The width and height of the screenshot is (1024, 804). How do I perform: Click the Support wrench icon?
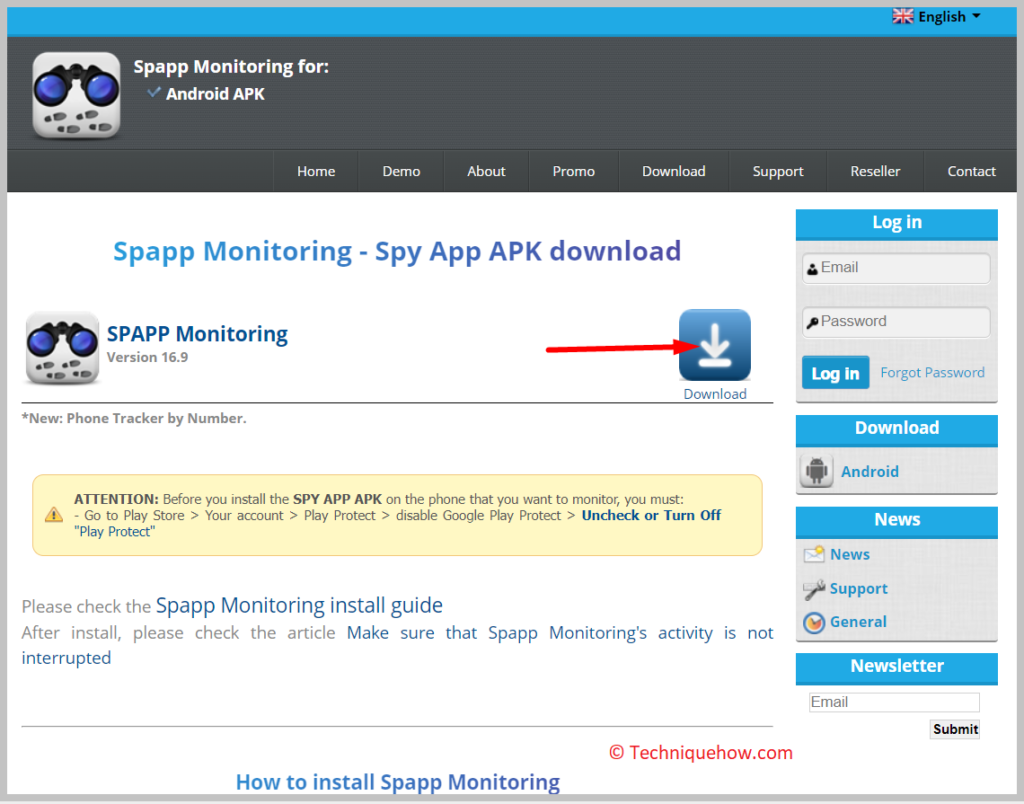click(814, 589)
